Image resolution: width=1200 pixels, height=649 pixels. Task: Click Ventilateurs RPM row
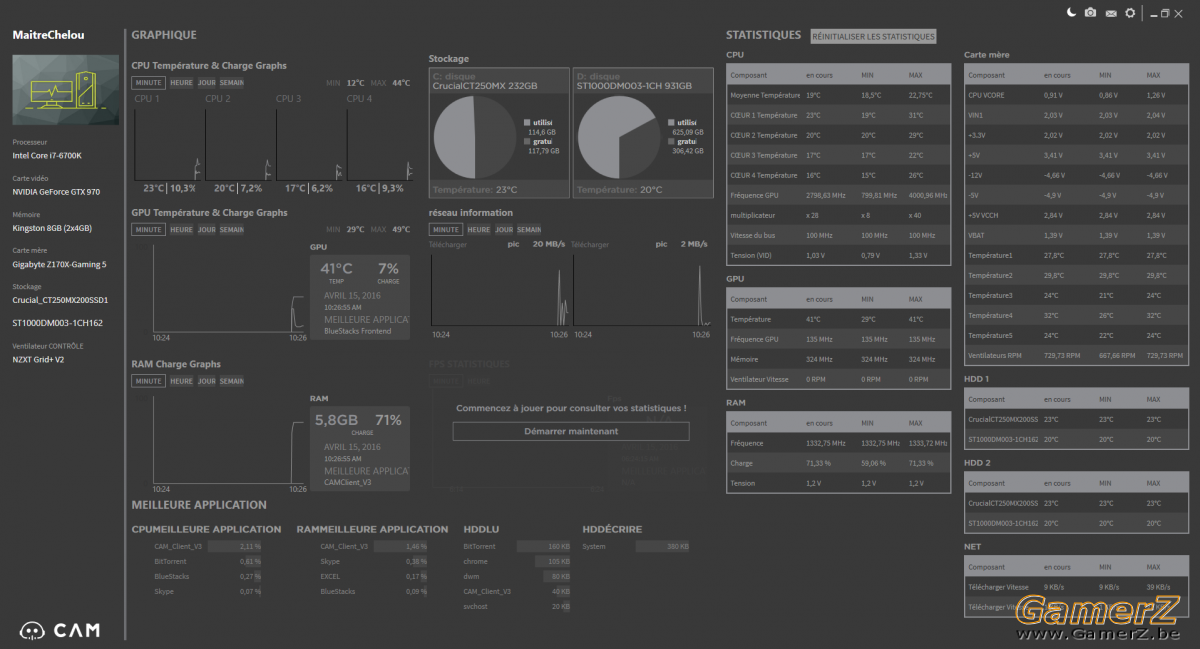click(1076, 355)
